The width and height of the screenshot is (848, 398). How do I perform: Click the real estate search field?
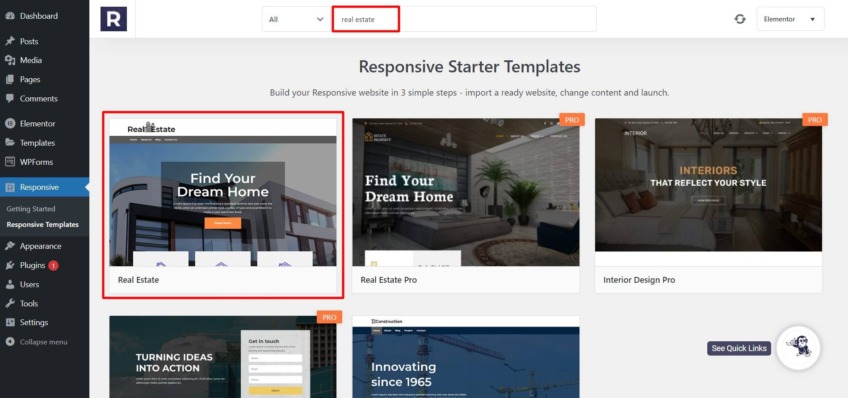point(464,19)
